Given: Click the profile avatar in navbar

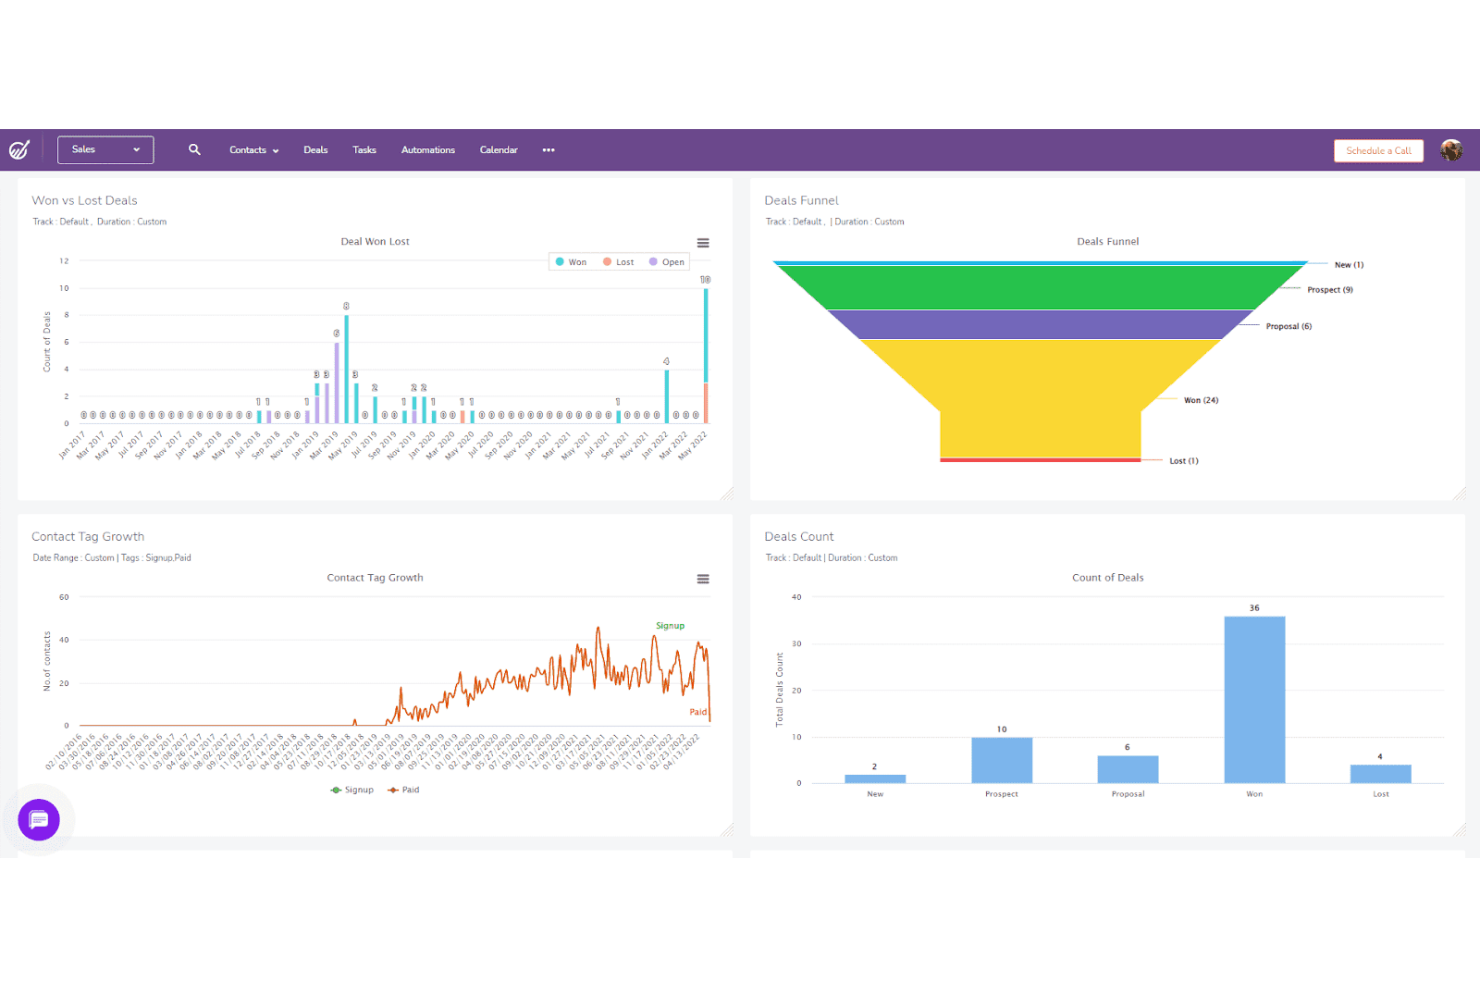Looking at the screenshot, I should (x=1452, y=150).
